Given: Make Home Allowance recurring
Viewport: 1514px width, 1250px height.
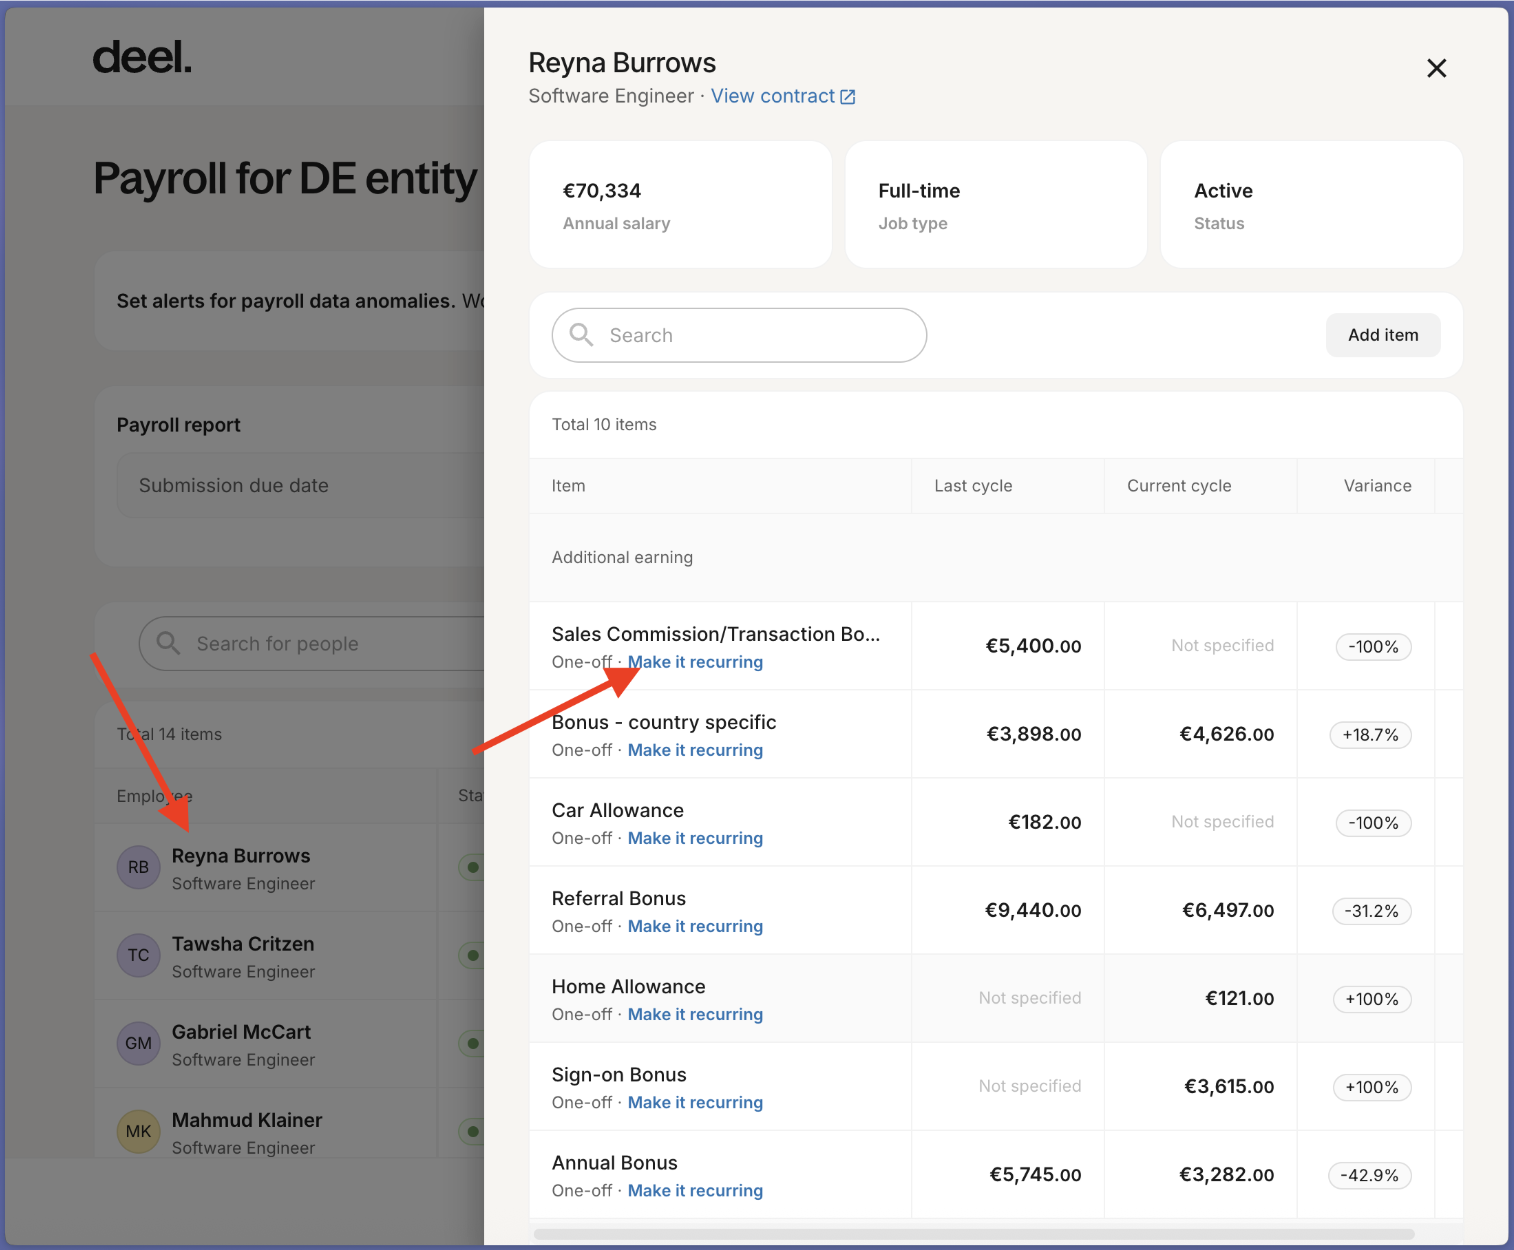Looking at the screenshot, I should 695,1014.
